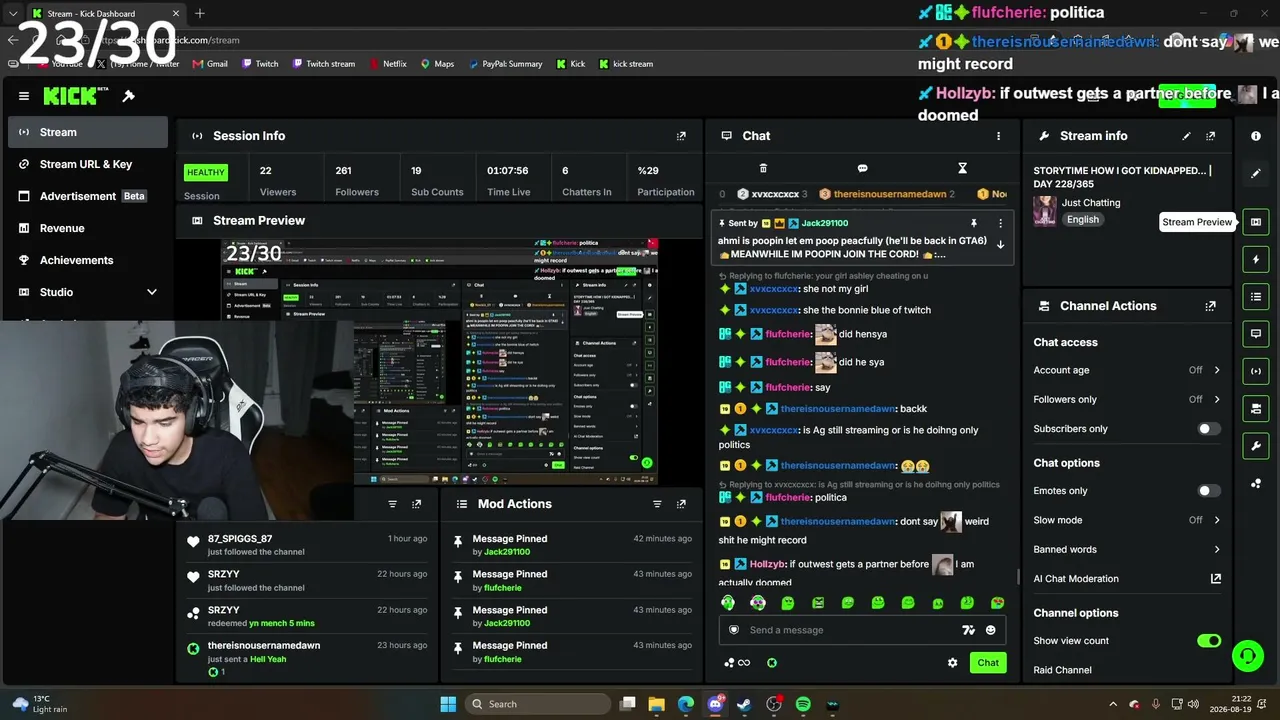
Task: Open the Mod Actions filter menu
Action: 657,504
